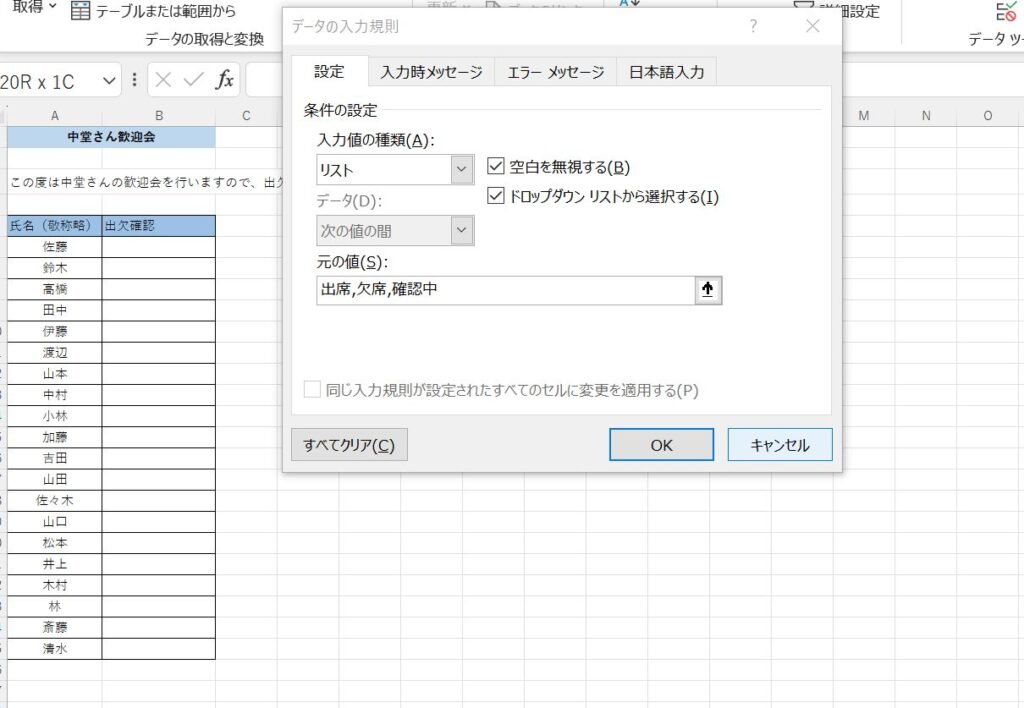
Task: Uncheck ドロップダウン リストから選択する
Action: (496, 197)
